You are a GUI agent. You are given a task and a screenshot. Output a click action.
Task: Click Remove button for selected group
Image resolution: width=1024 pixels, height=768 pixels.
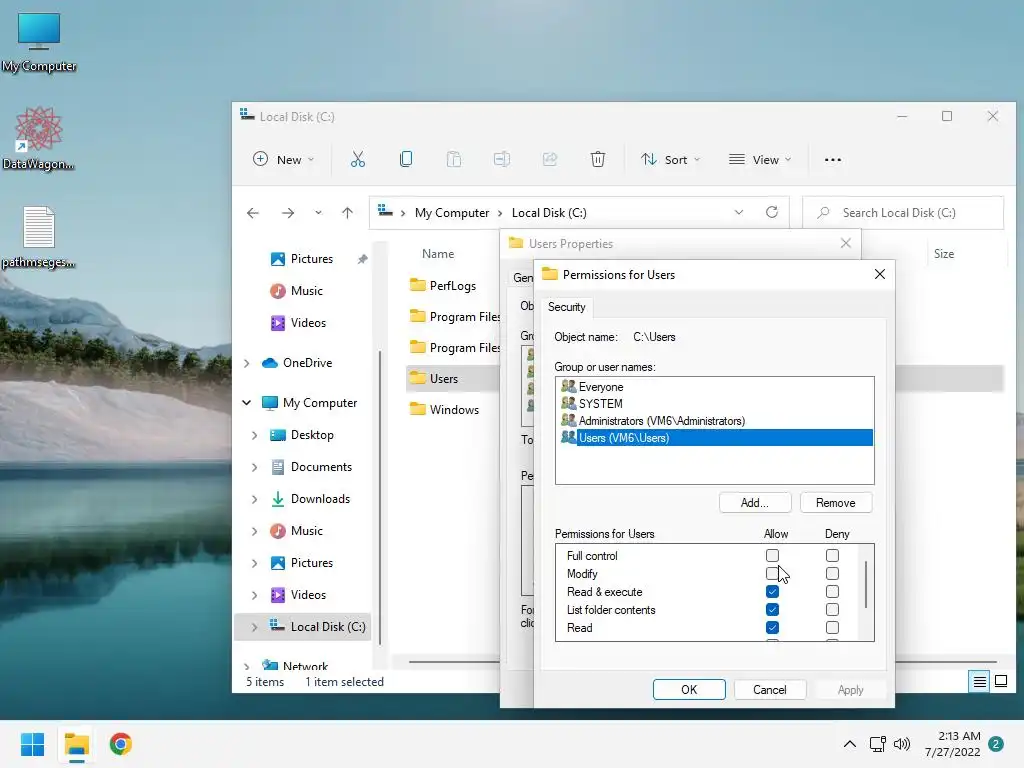coord(836,503)
